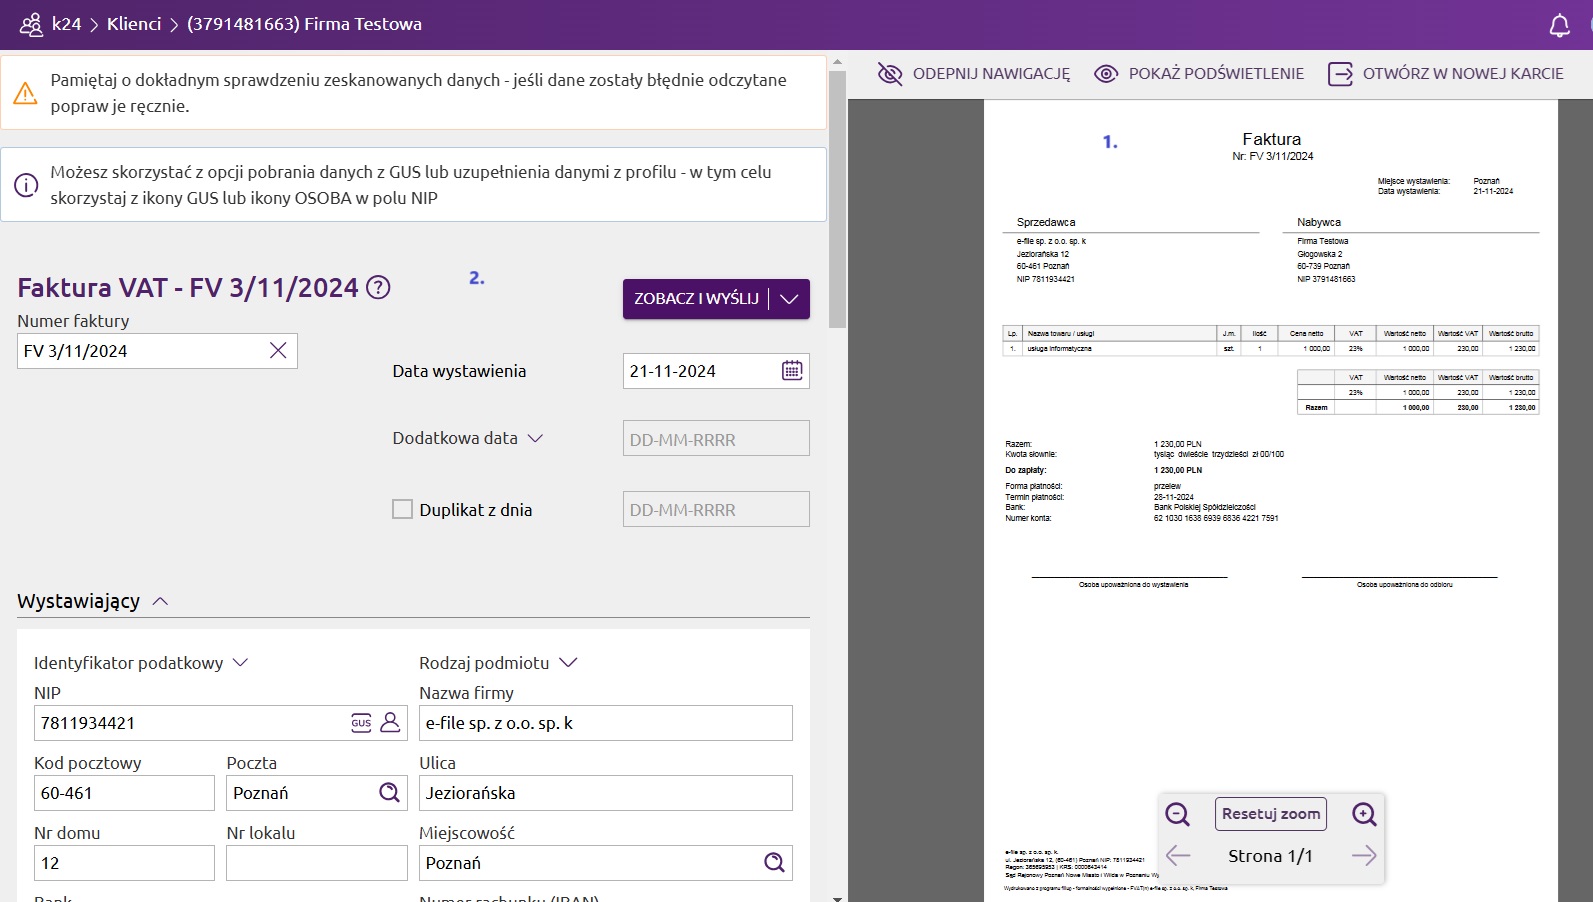Enable the Duplikat z dnia checkbox
The height and width of the screenshot is (902, 1593).
tap(403, 510)
